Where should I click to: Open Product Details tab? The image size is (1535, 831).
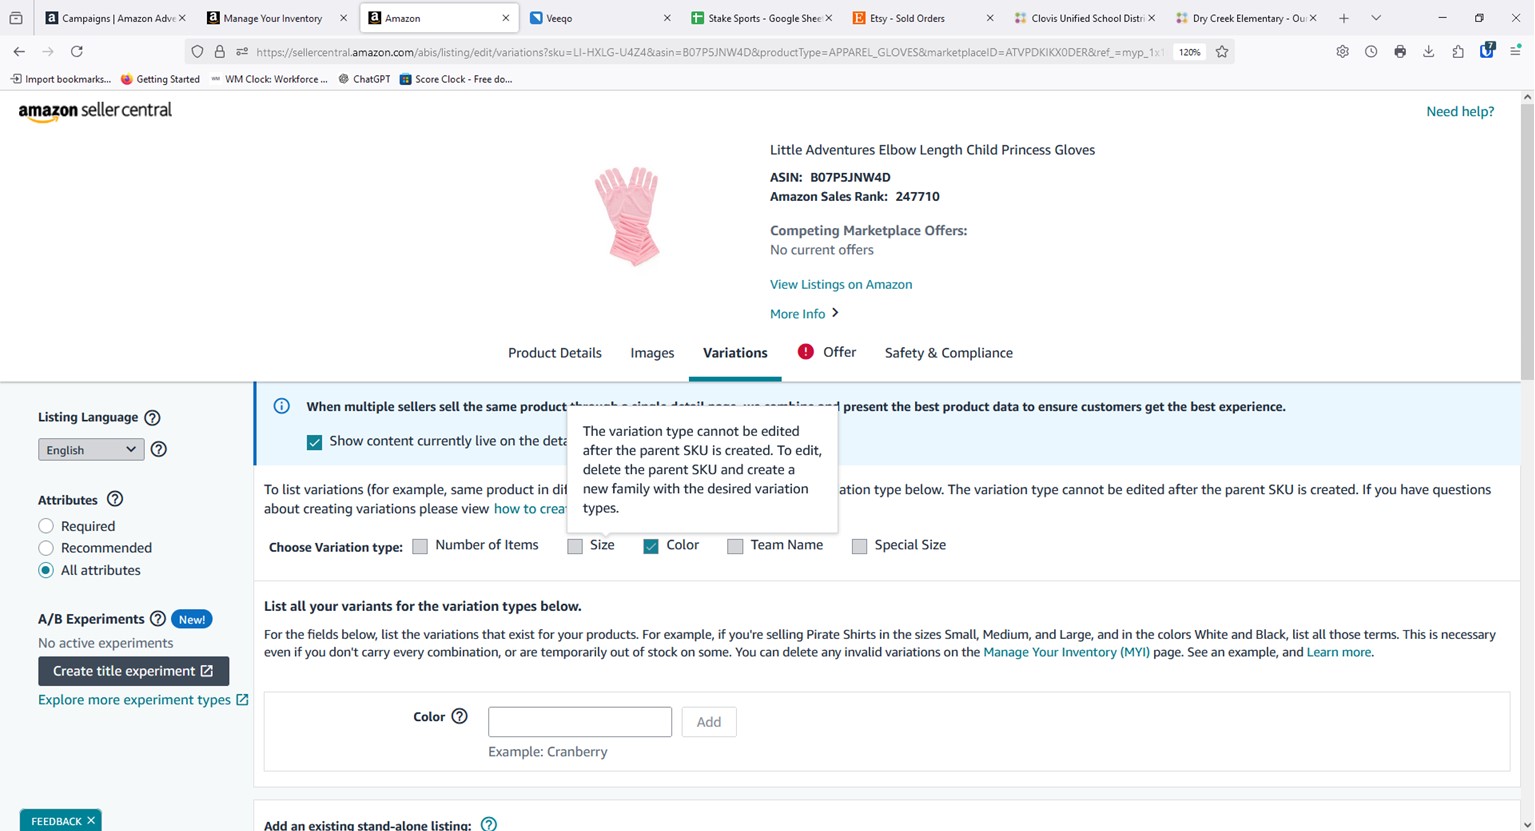[555, 353]
